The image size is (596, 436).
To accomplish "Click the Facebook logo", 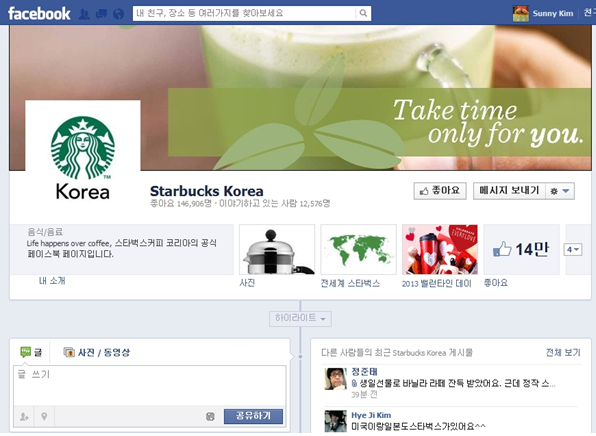I will click(x=39, y=14).
